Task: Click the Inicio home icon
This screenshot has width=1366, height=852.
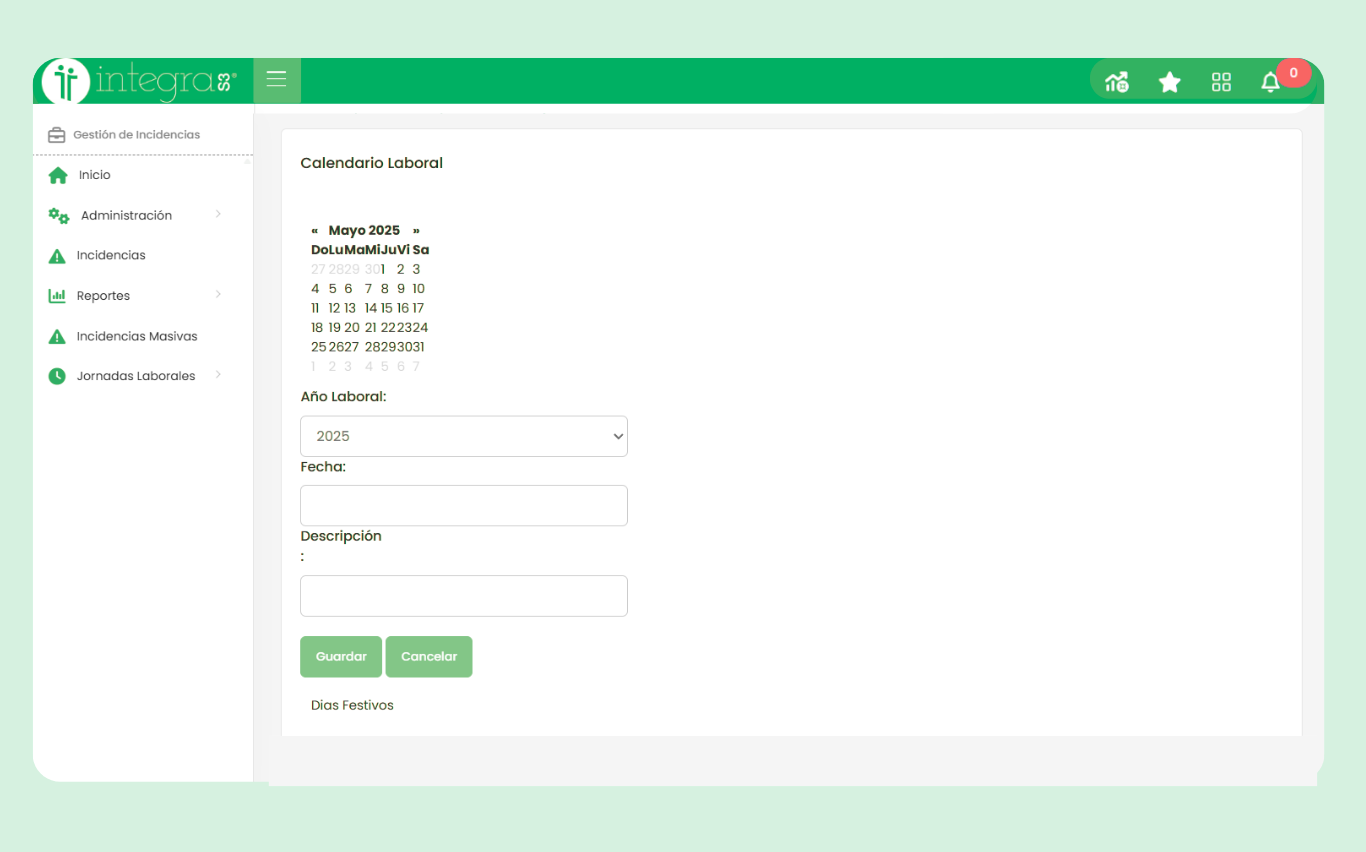Action: point(58,175)
